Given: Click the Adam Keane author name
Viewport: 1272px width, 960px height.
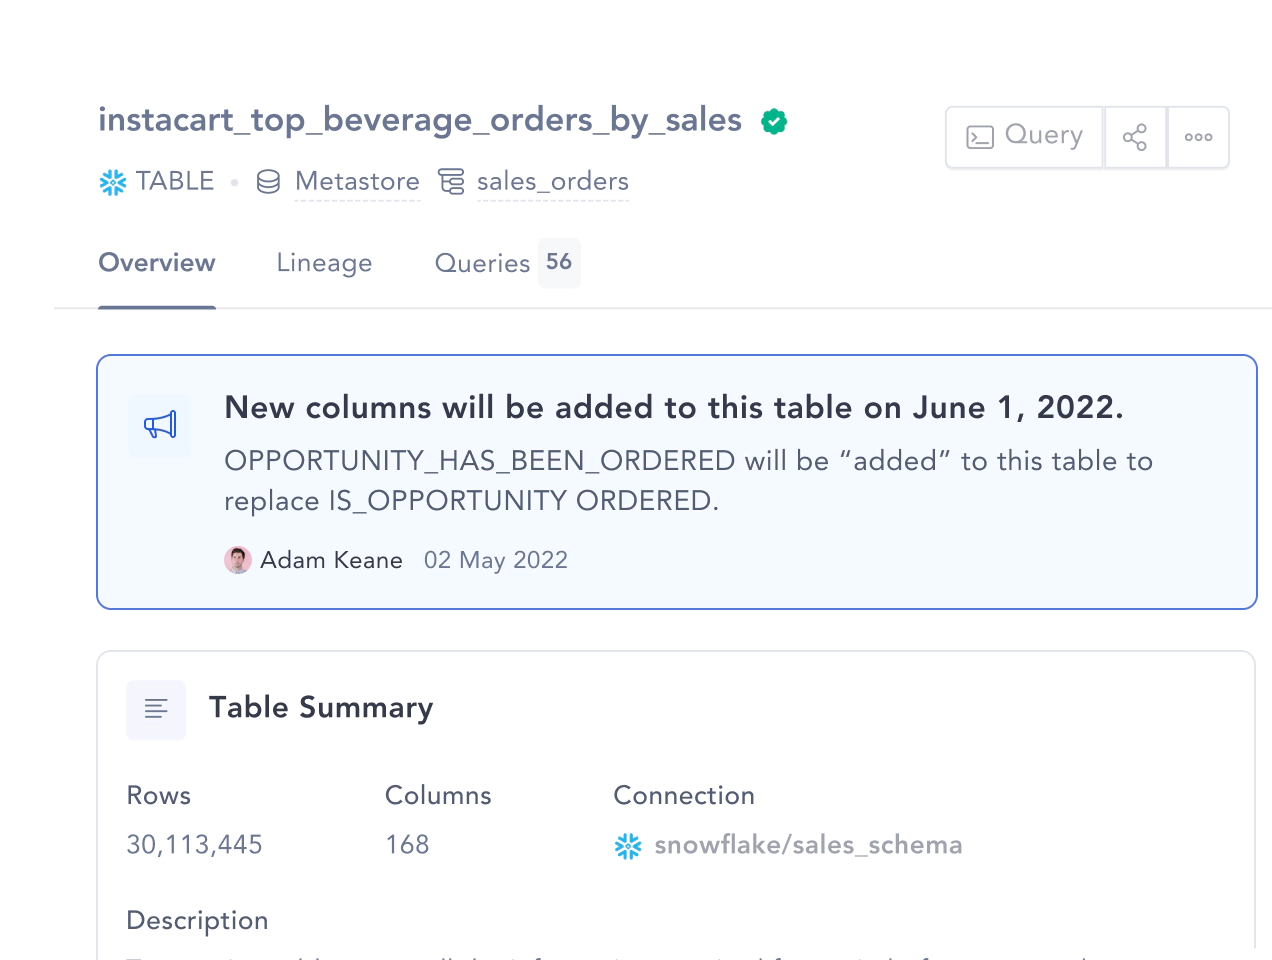Looking at the screenshot, I should coord(331,560).
